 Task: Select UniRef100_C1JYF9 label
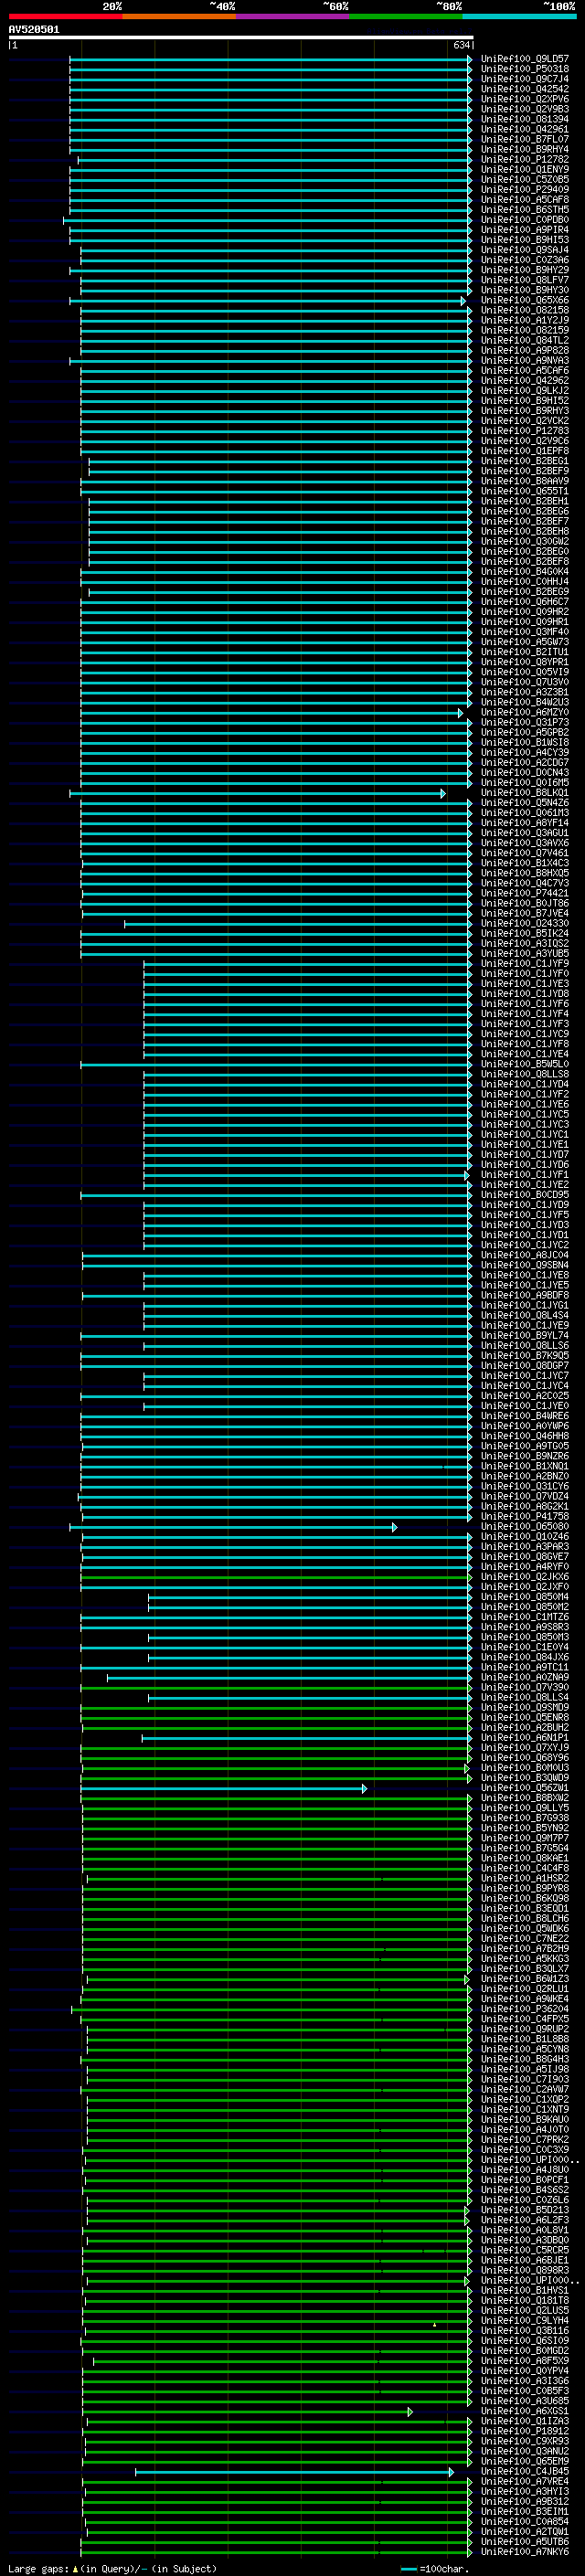click(524, 964)
